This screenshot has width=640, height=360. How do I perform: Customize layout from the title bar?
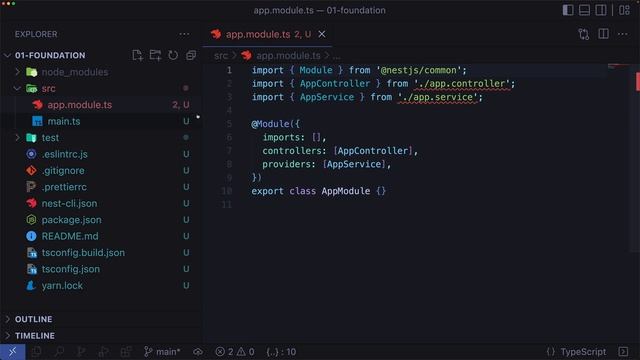point(624,10)
